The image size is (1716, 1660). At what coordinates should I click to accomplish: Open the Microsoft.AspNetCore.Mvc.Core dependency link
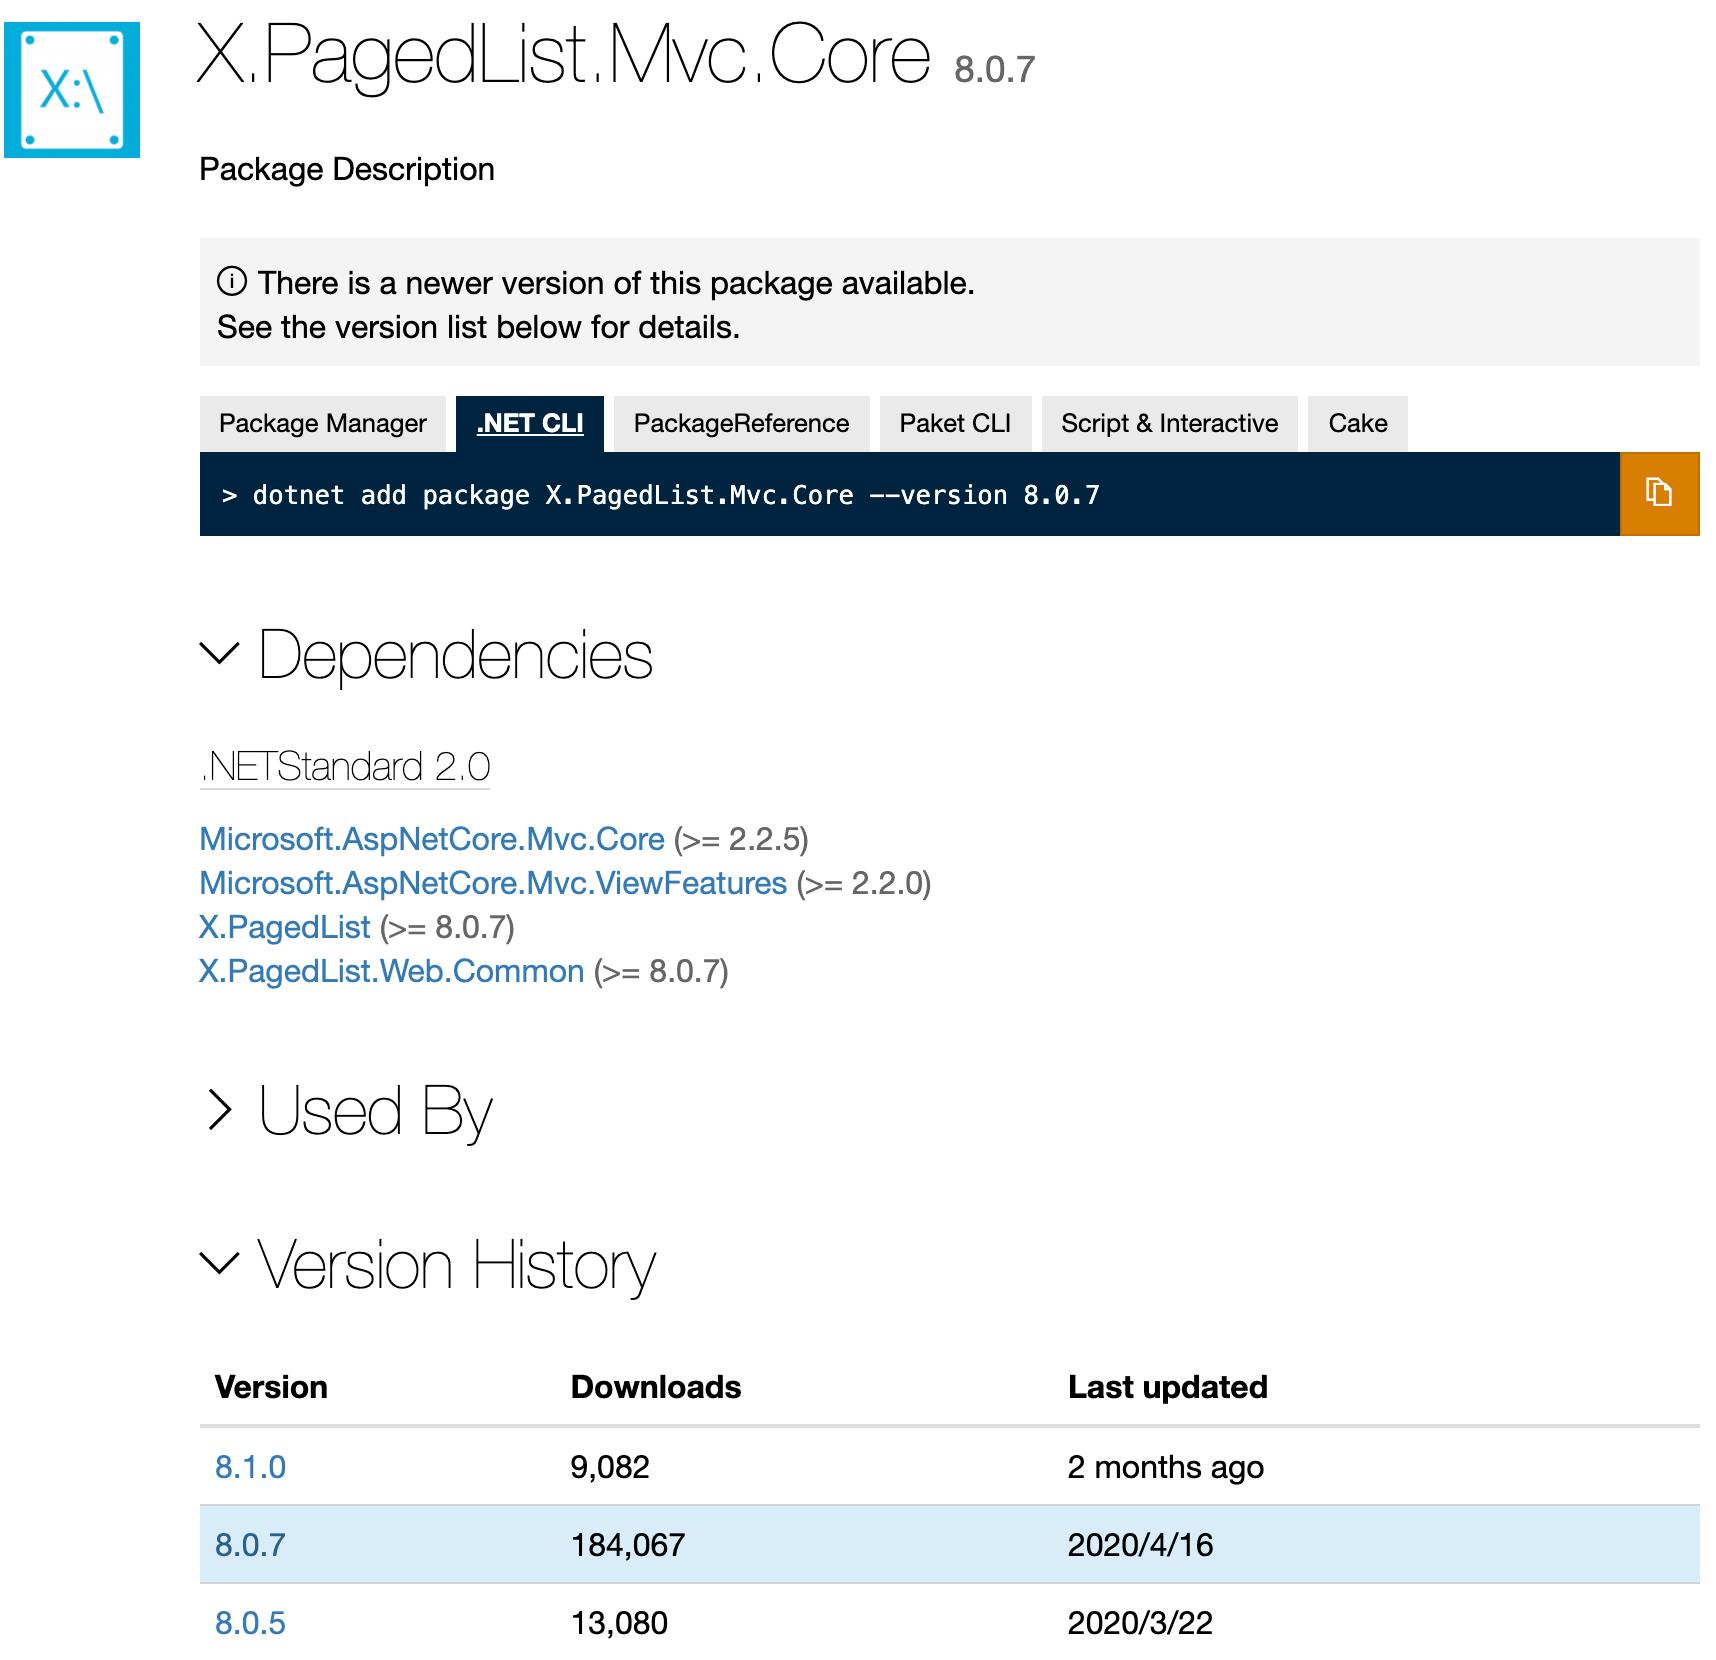(x=432, y=839)
